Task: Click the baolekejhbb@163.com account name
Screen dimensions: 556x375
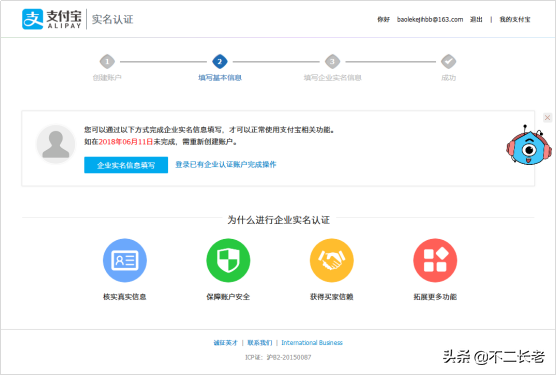Action: pos(430,19)
